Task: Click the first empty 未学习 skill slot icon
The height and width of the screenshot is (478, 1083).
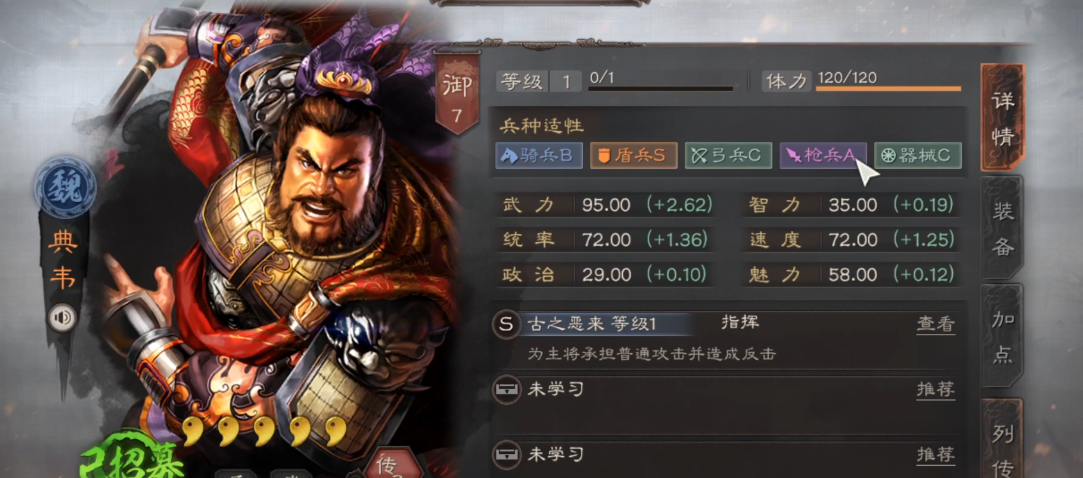Action: pos(506,390)
